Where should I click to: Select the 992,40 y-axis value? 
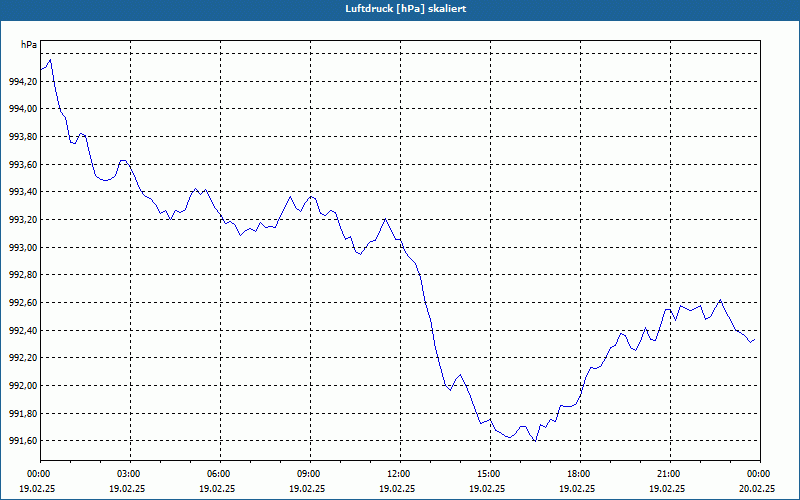(x=23, y=330)
